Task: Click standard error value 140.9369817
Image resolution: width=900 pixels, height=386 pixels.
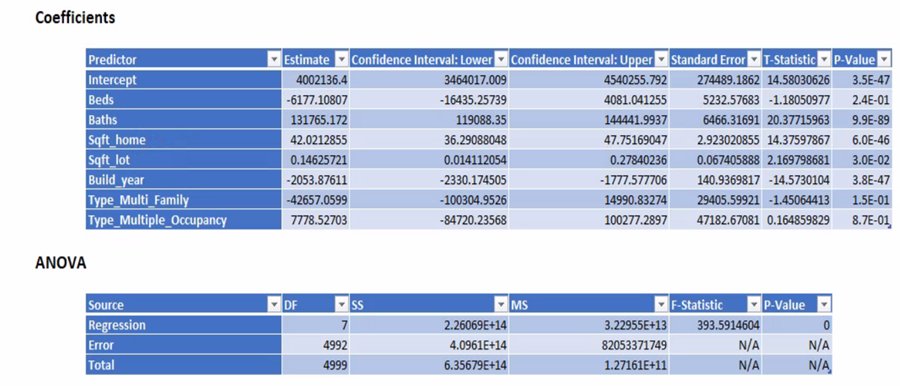Action: coord(716,180)
